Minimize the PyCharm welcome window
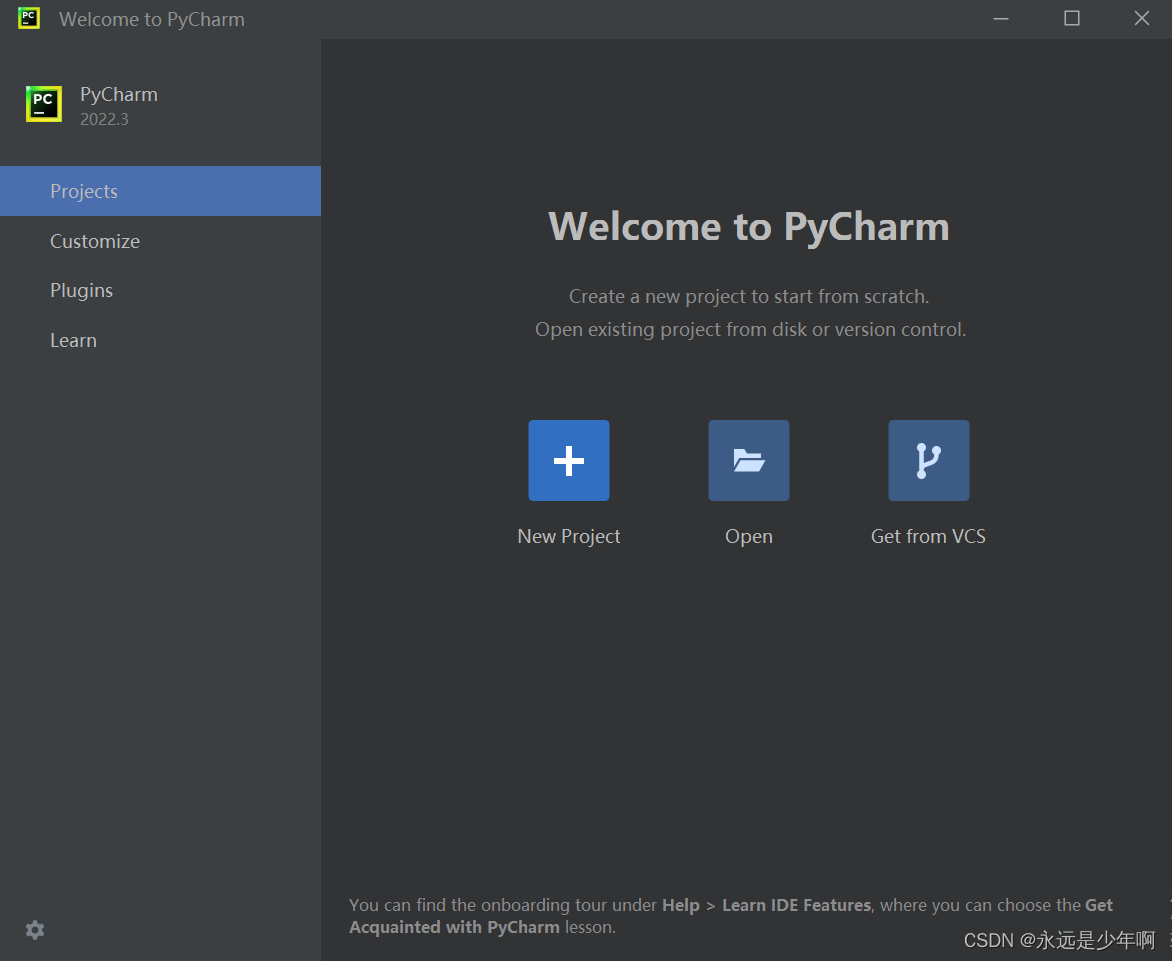1172x961 pixels. click(1001, 19)
